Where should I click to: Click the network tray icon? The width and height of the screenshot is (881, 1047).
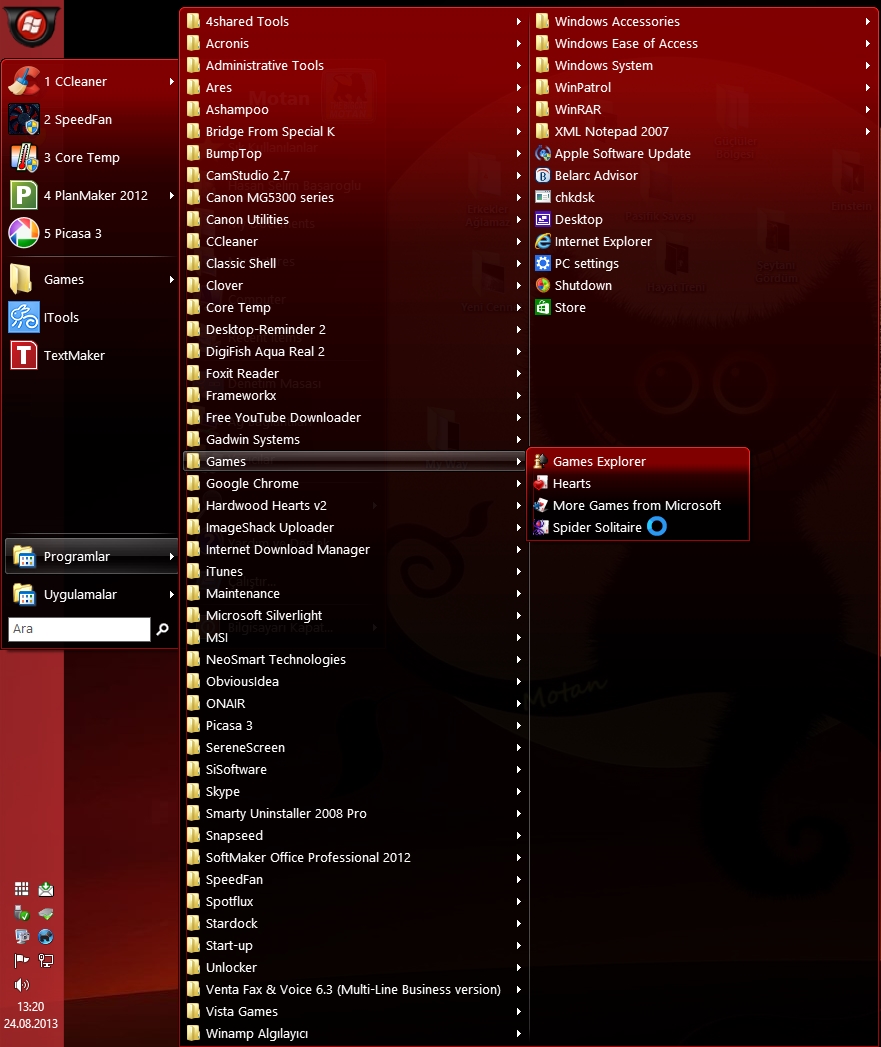pyautogui.click(x=45, y=961)
